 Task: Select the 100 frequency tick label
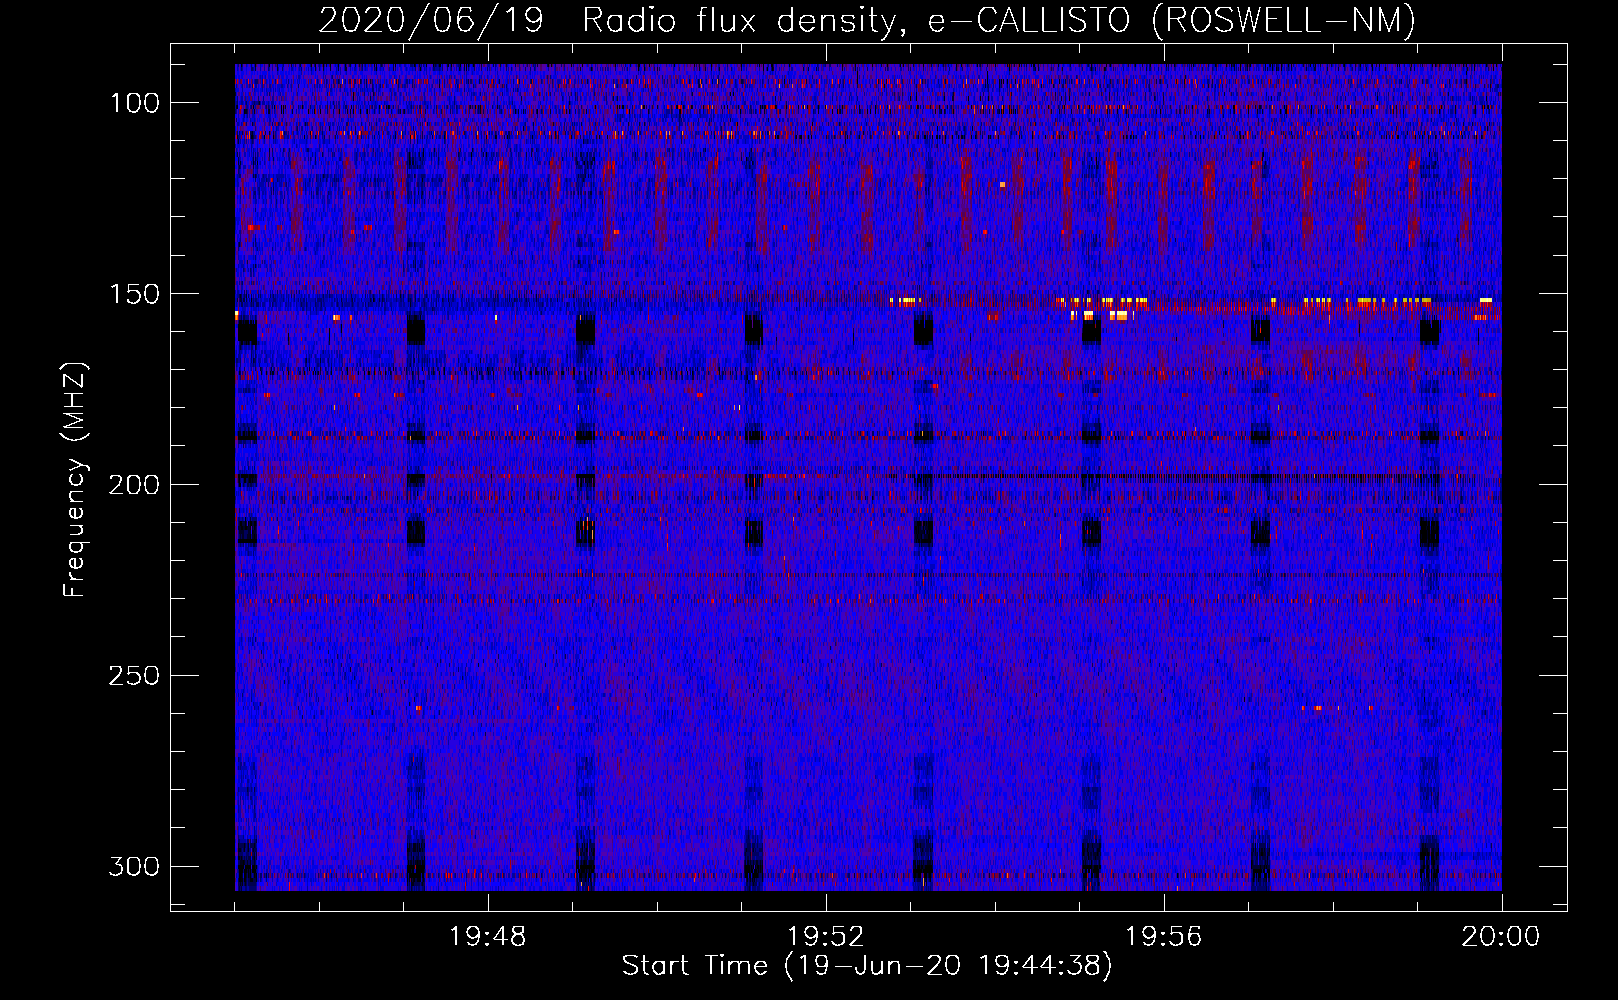[135, 103]
